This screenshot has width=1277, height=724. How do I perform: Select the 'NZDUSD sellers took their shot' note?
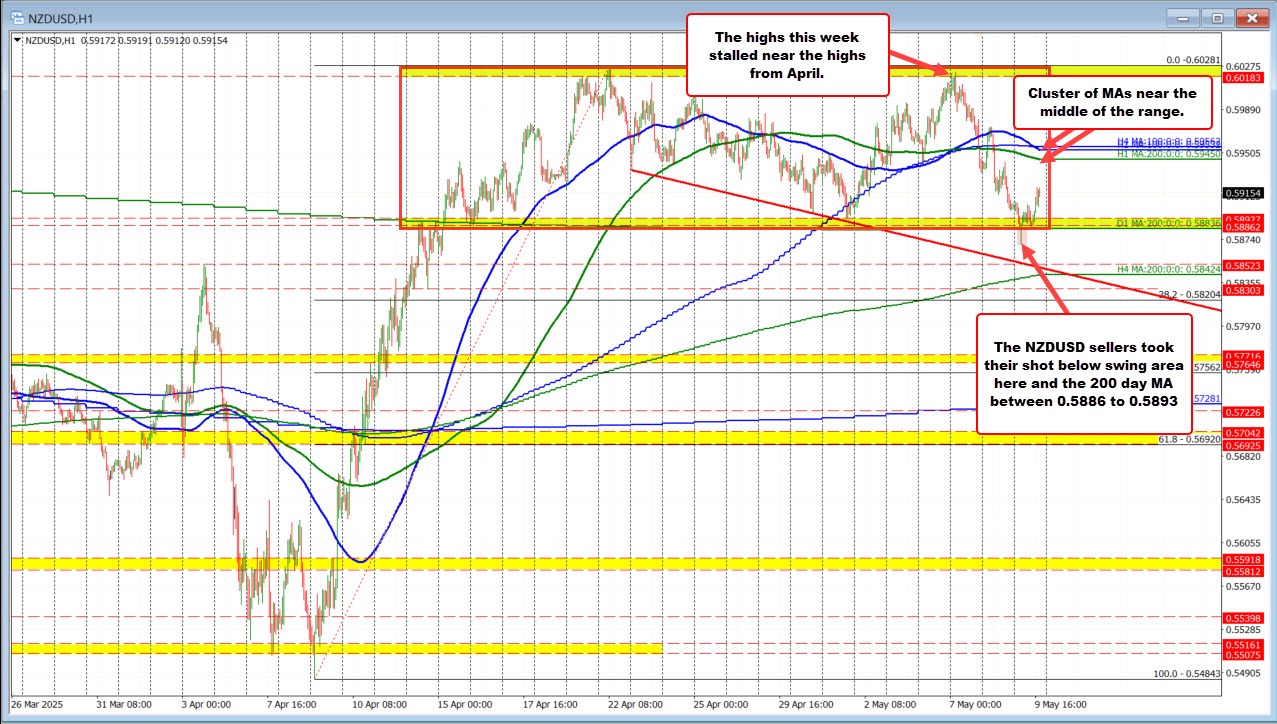pos(1084,373)
